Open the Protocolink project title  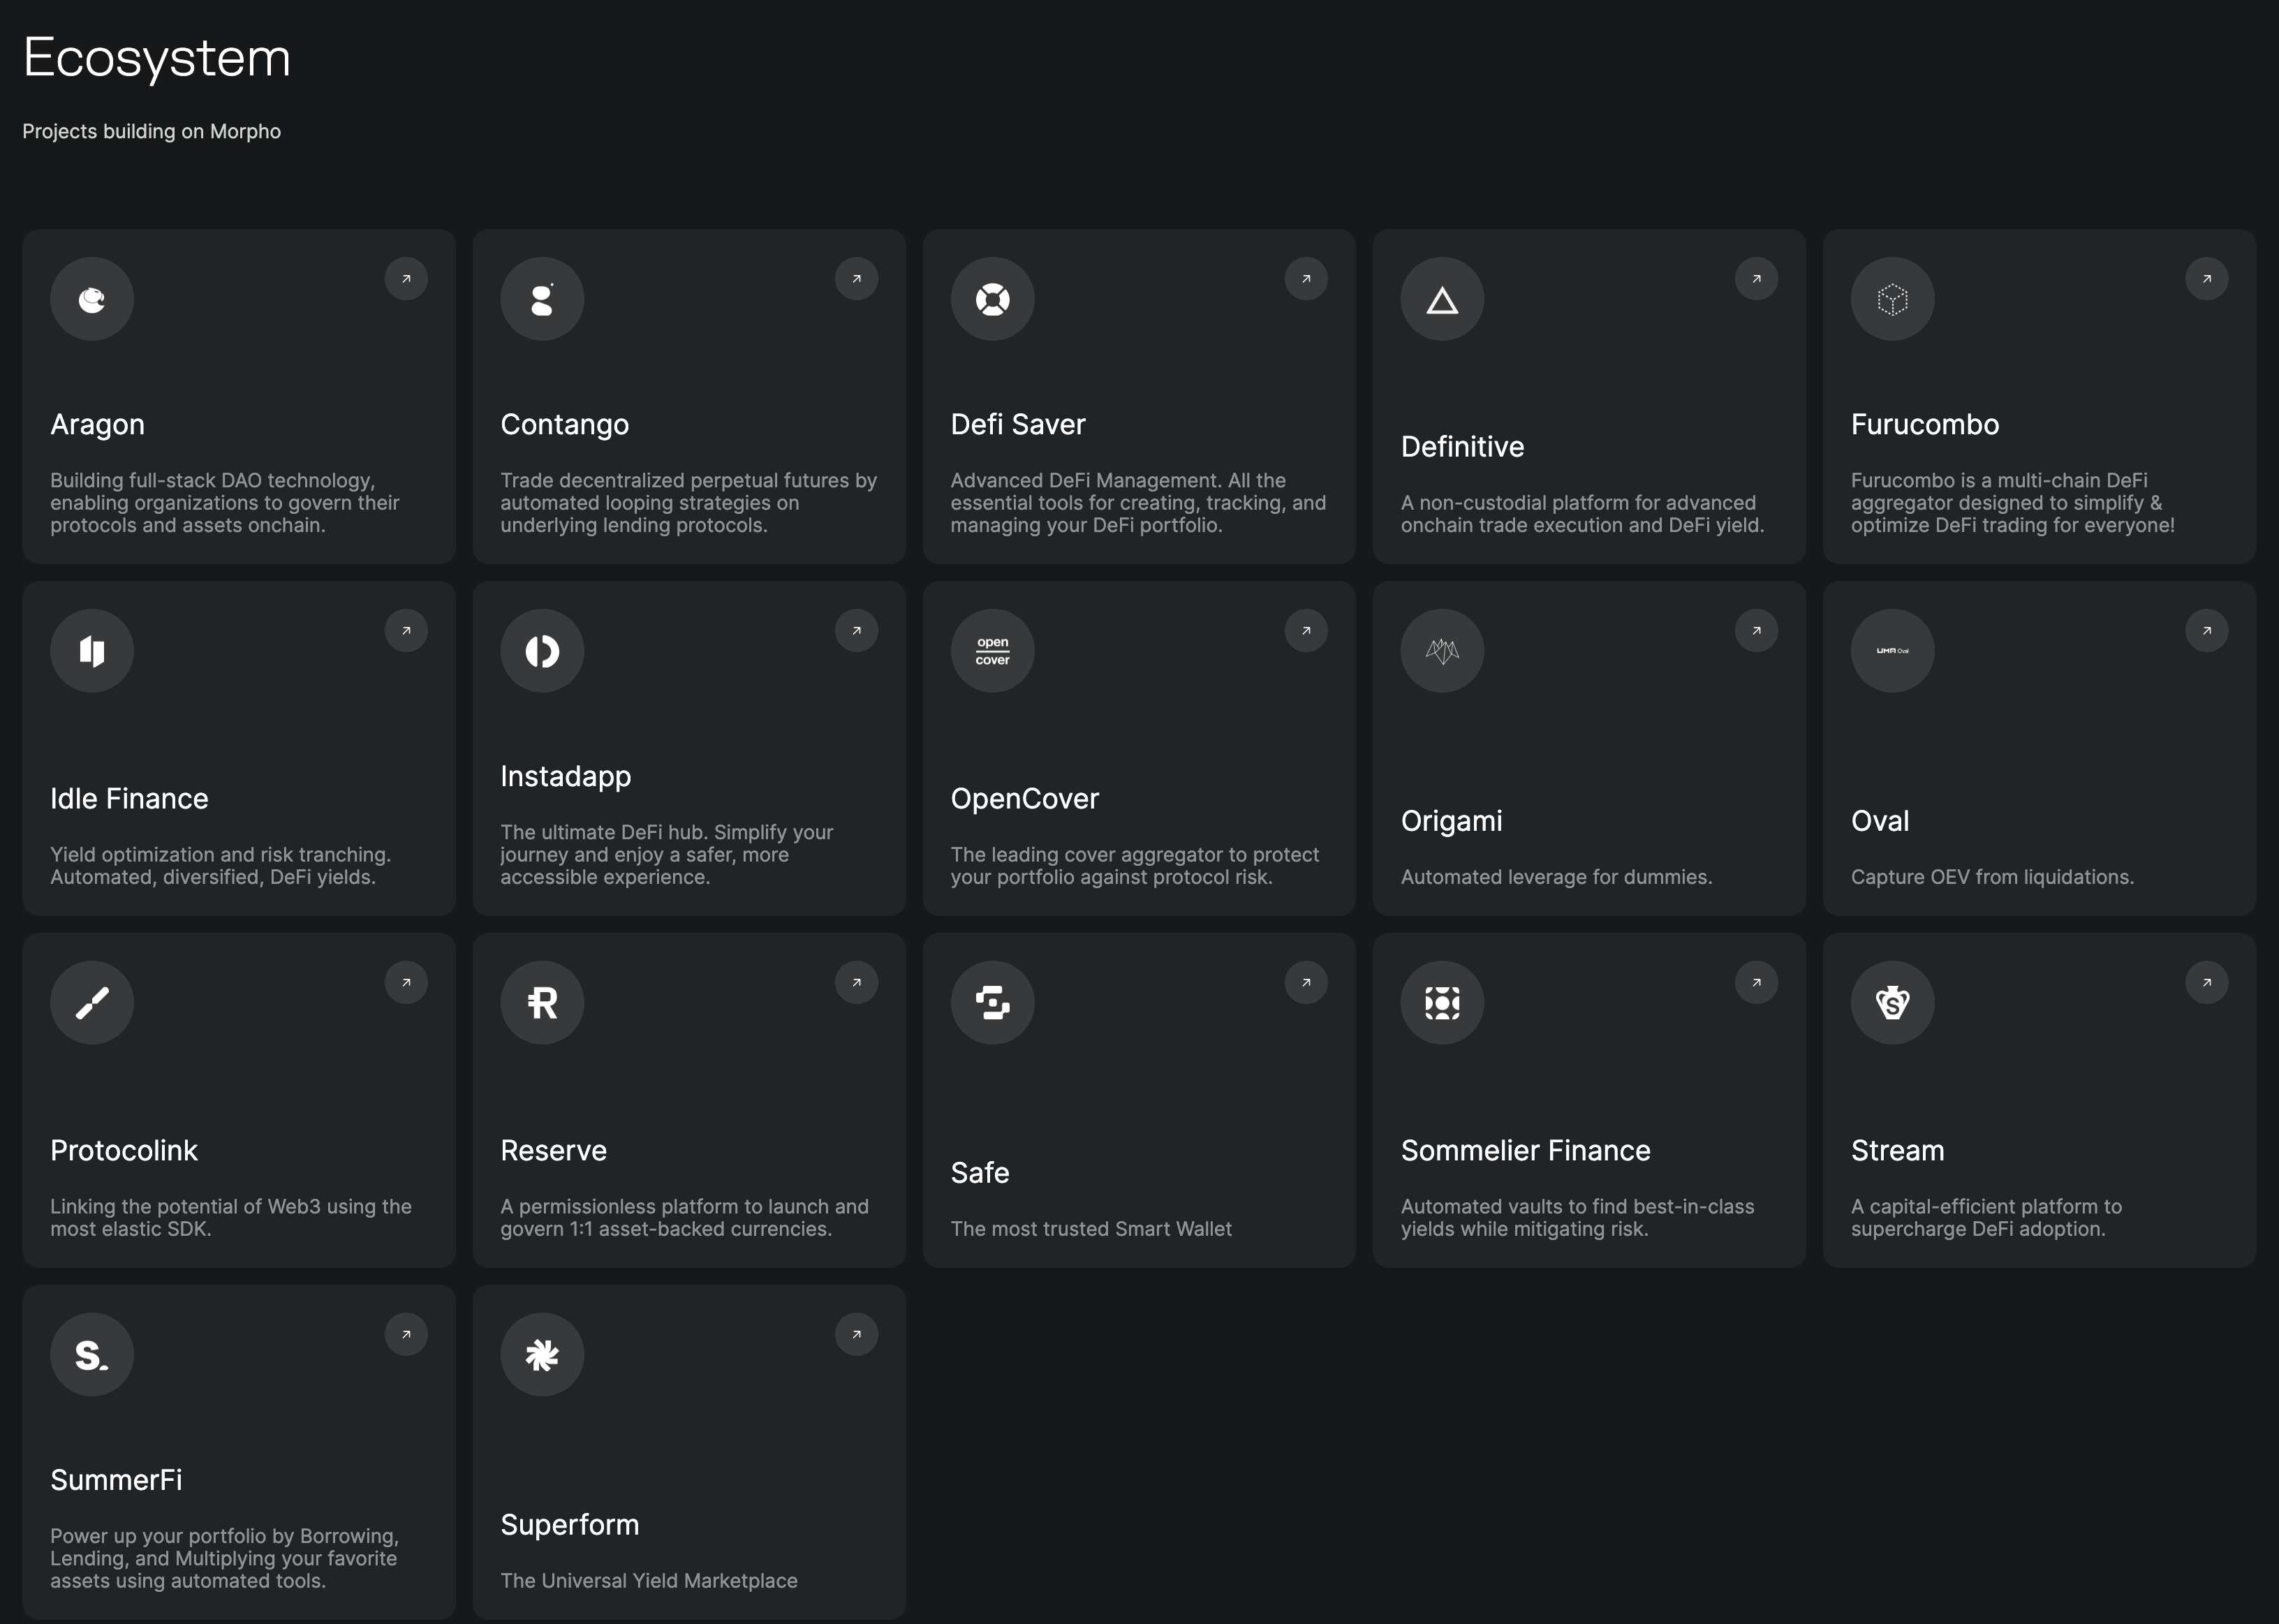124,1151
